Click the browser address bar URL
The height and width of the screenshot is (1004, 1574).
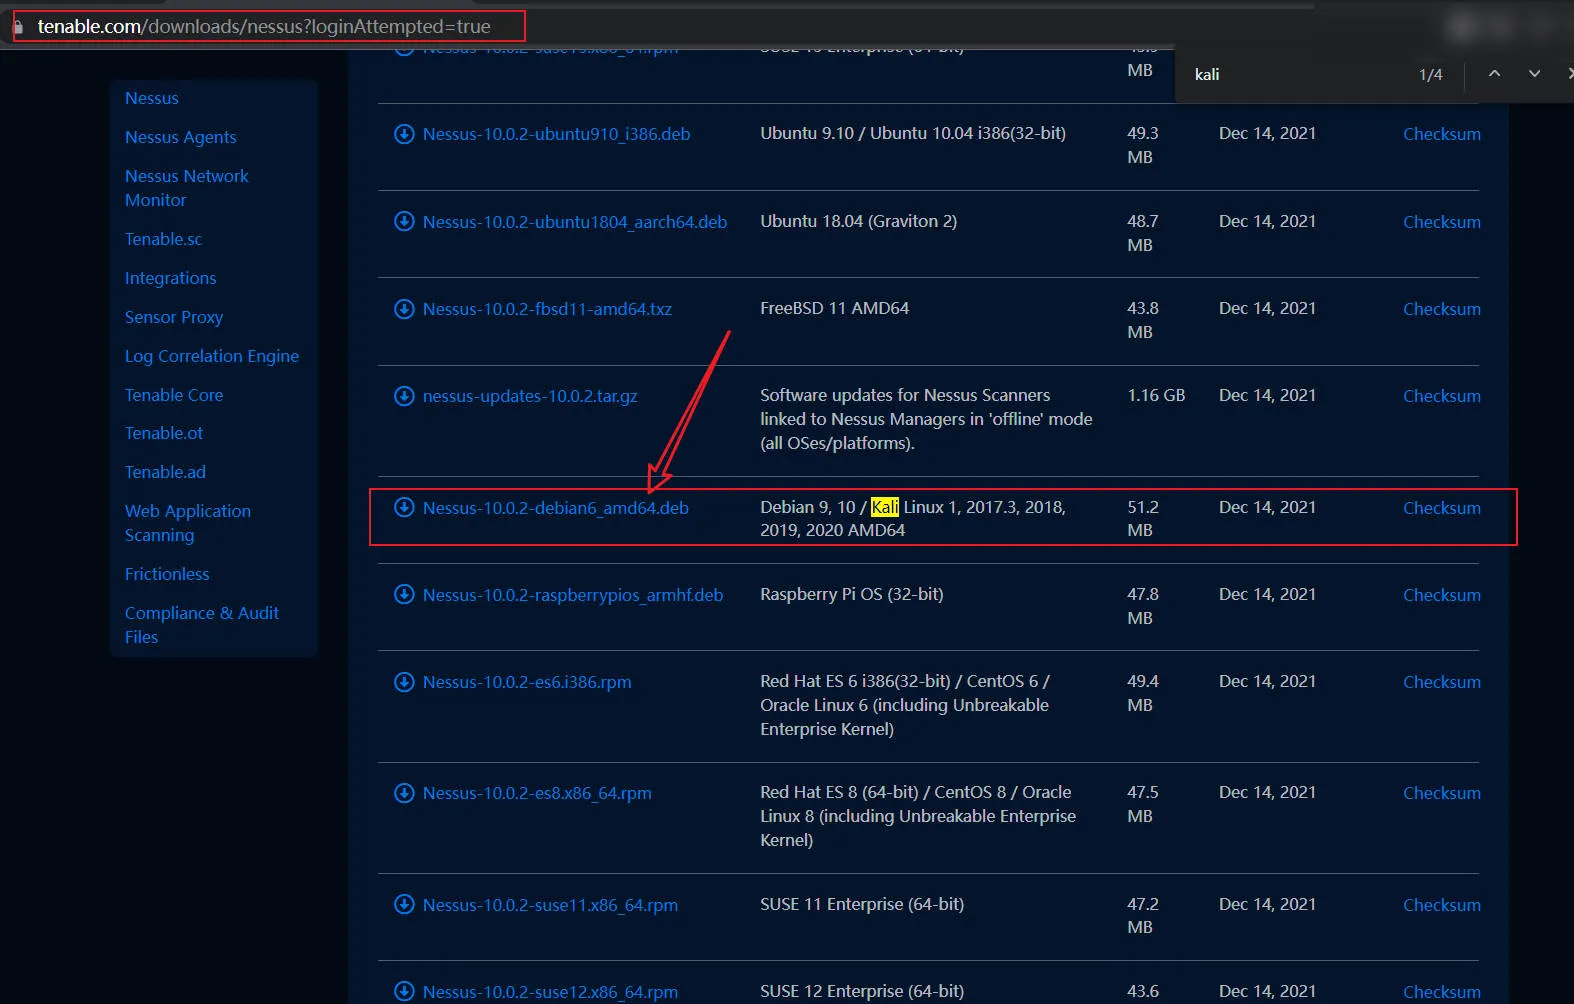tap(264, 27)
